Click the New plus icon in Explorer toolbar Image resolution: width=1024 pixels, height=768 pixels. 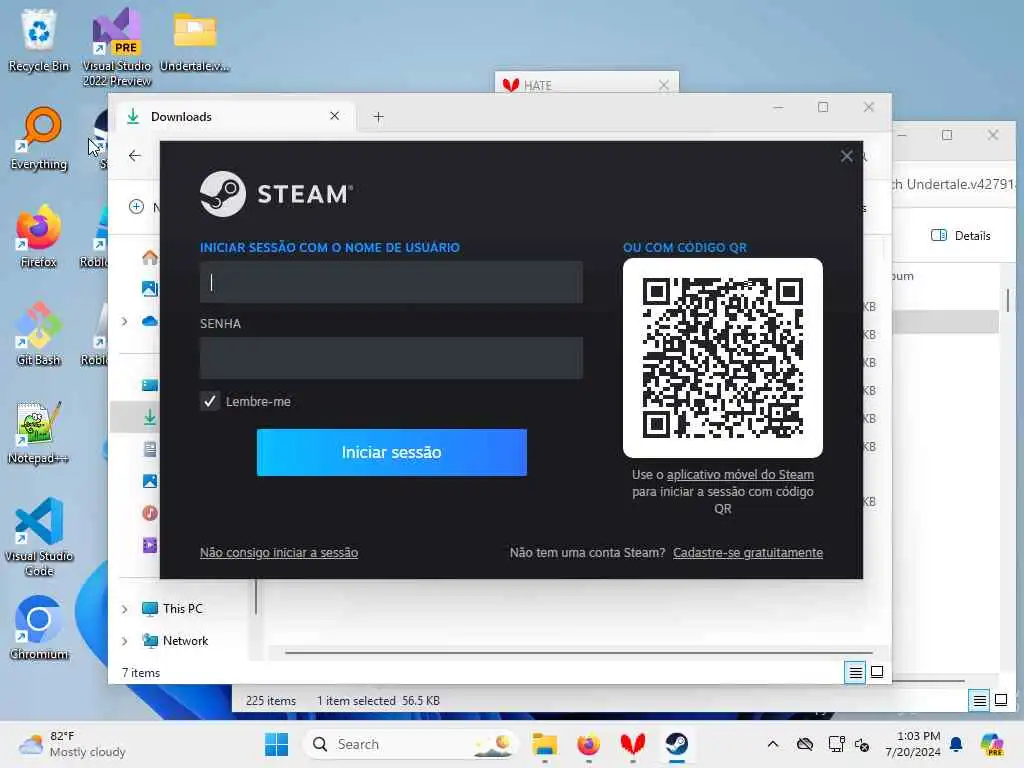coord(136,207)
